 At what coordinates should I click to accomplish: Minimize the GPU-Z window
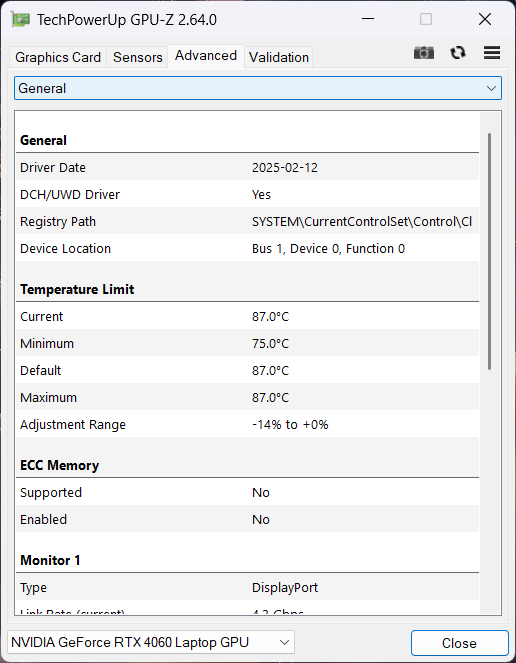click(368, 19)
